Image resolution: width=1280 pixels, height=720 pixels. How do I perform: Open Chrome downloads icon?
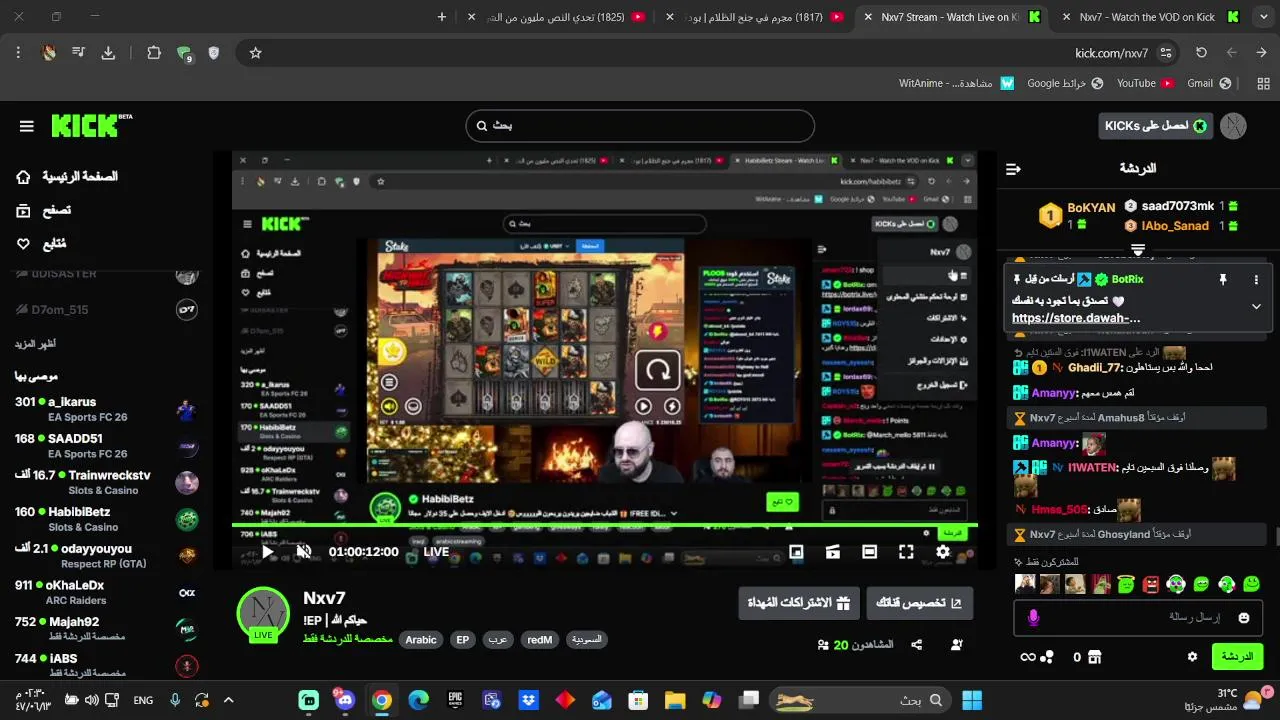(108, 53)
